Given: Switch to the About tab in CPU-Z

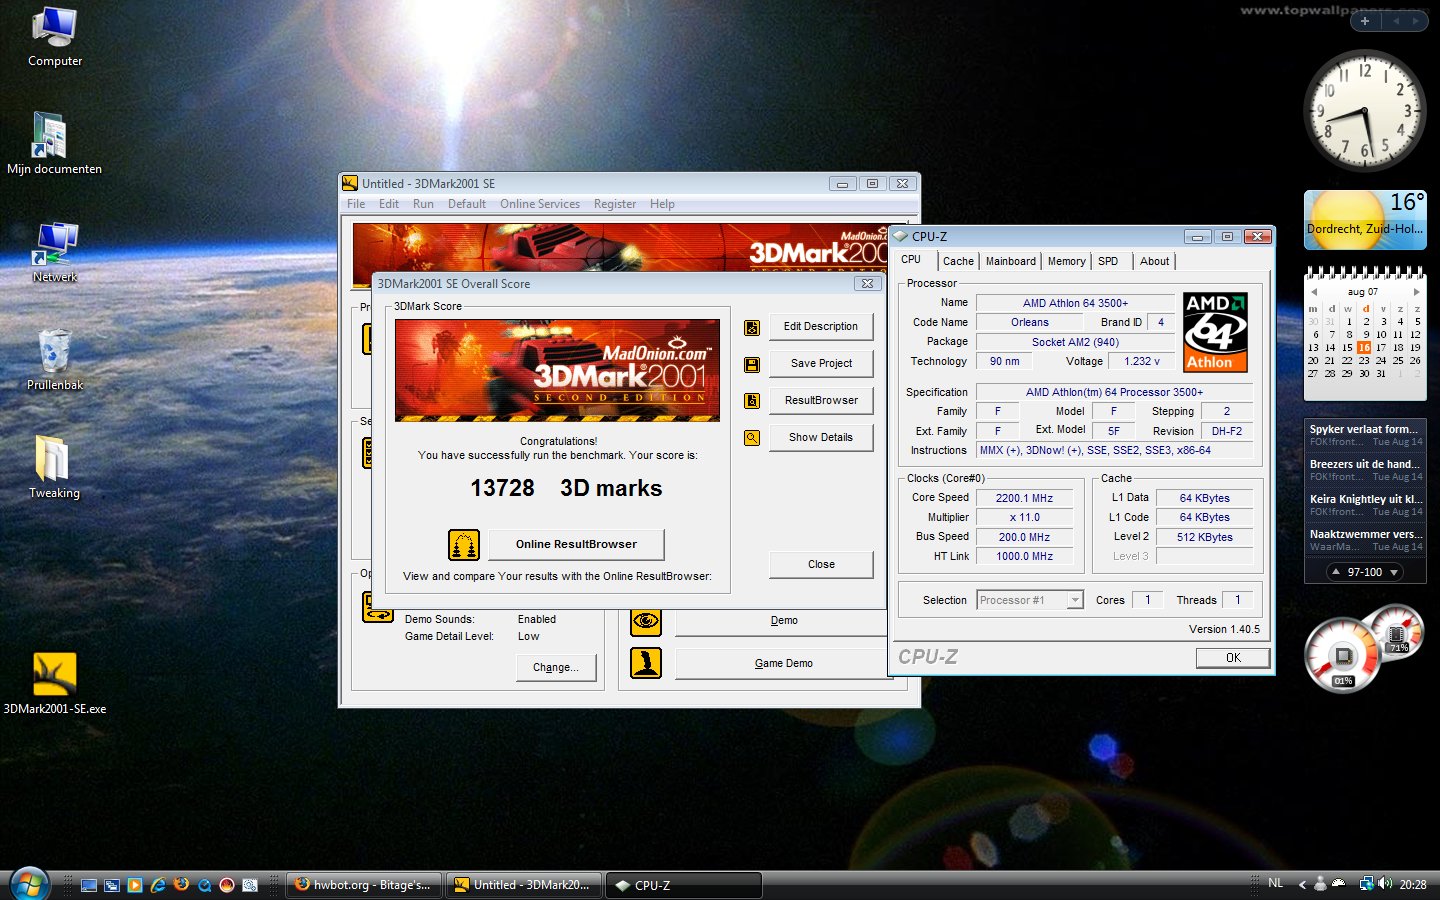Looking at the screenshot, I should tap(1155, 261).
